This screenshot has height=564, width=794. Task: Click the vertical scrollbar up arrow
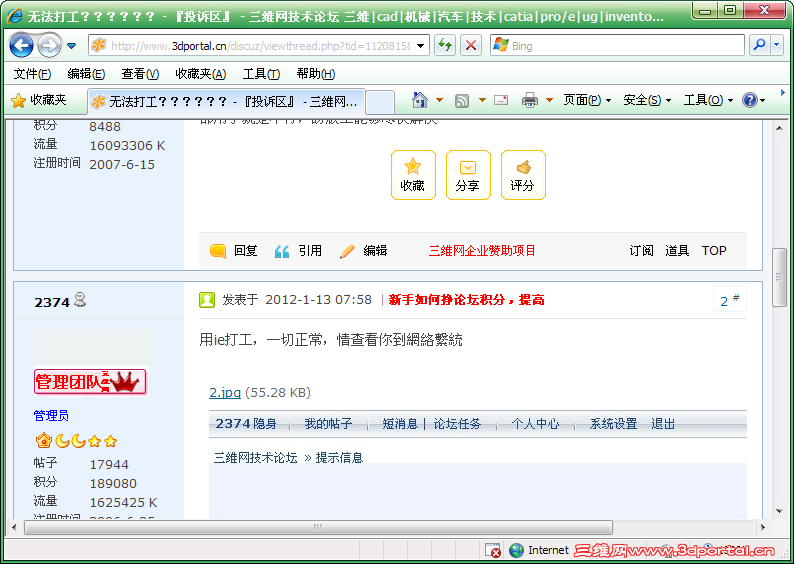(779, 128)
